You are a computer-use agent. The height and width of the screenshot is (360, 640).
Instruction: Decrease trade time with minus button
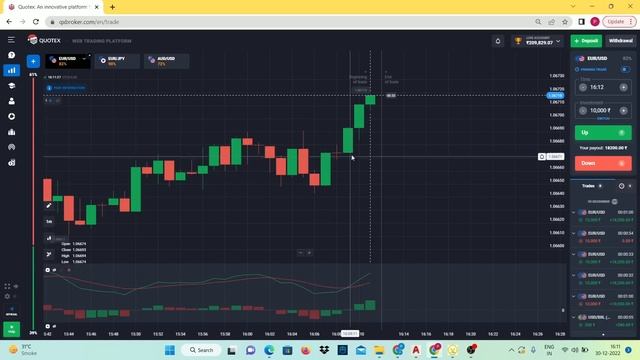(x=583, y=87)
